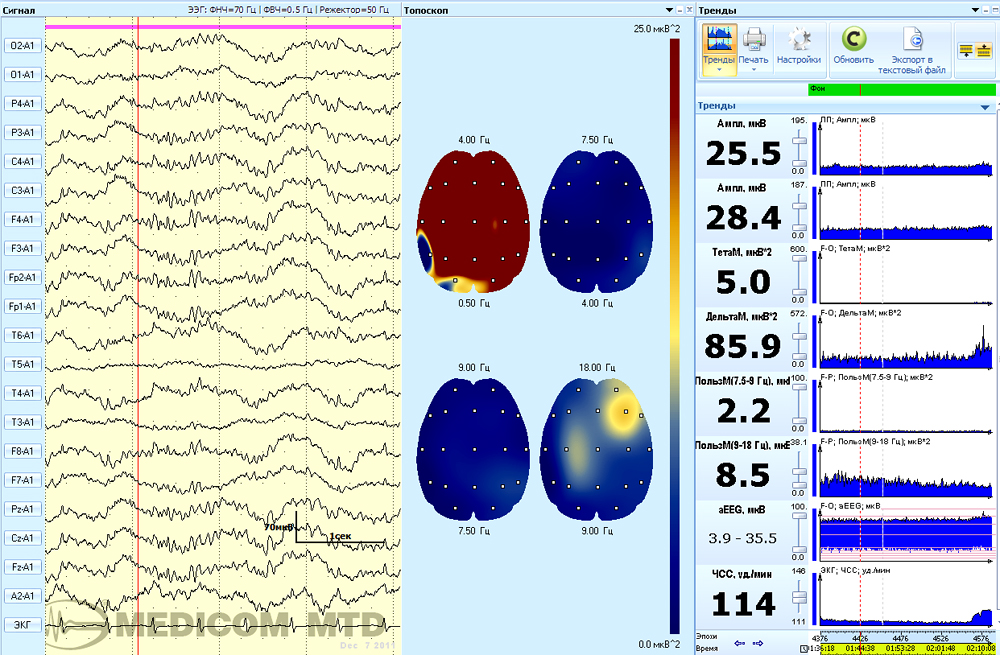The width and height of the screenshot is (1000, 655).
Task: Click the ПользМ(9-18 Гц) trend graph
Action: [x=906, y=468]
